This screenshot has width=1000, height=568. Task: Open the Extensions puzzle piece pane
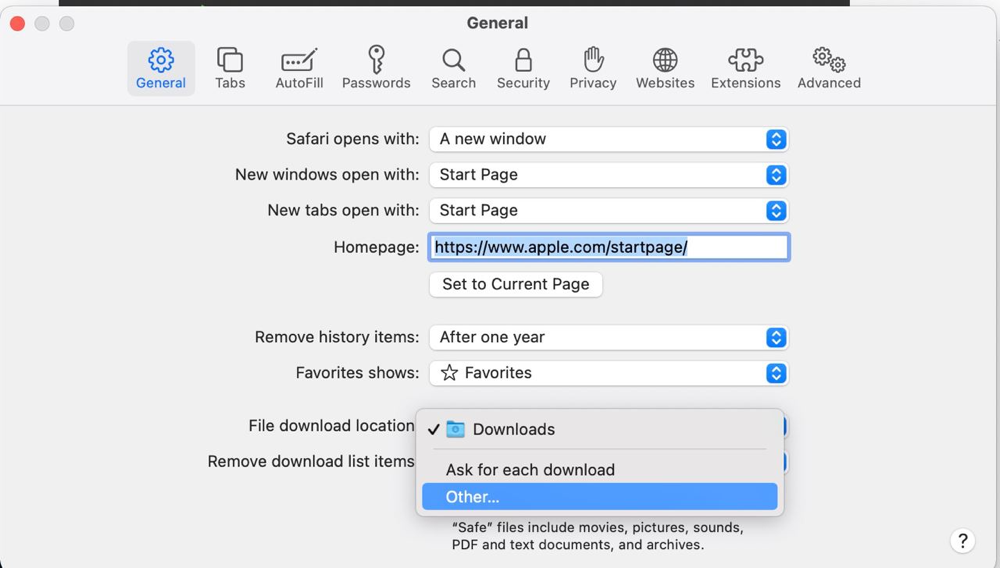(745, 68)
